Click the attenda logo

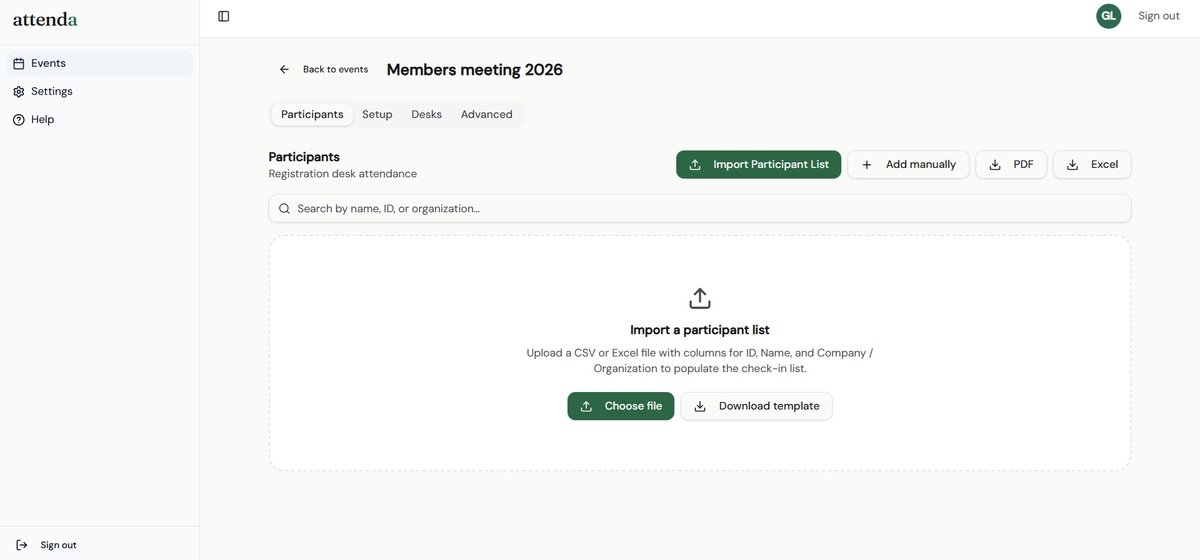45,19
